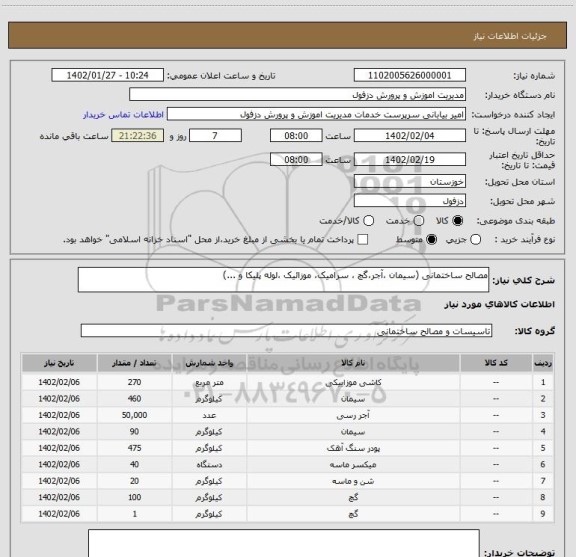Click unit عدد in row 3
Screen dimensions: 576x557
coord(209,415)
